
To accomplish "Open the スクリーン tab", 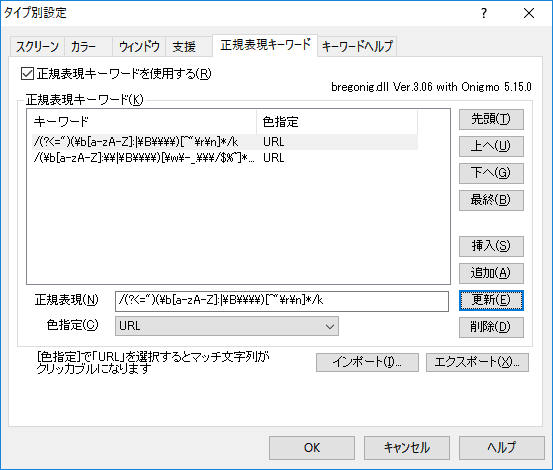I will click(37, 46).
